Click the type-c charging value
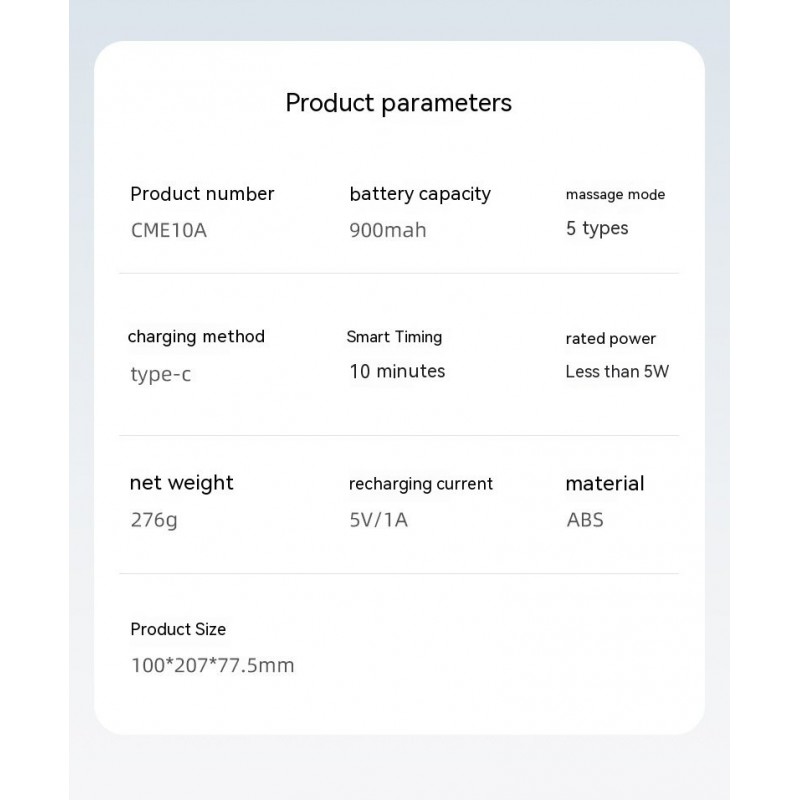800x800 pixels. pos(160,375)
